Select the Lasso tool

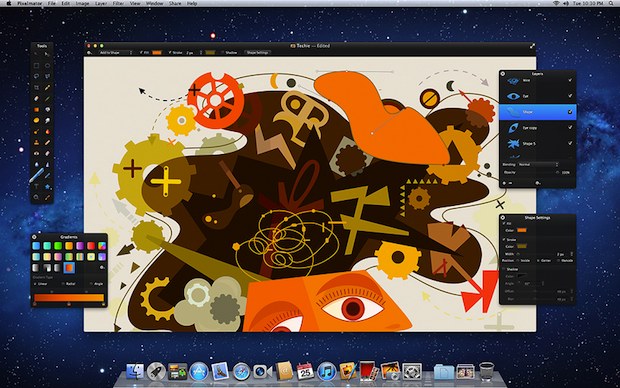pos(36,76)
